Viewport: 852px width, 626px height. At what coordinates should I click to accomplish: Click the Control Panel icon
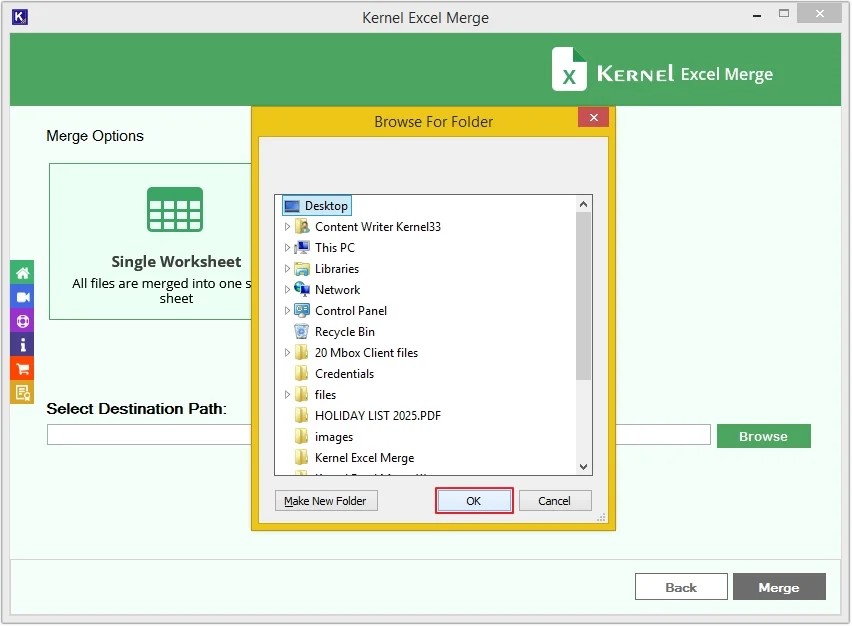[302, 310]
